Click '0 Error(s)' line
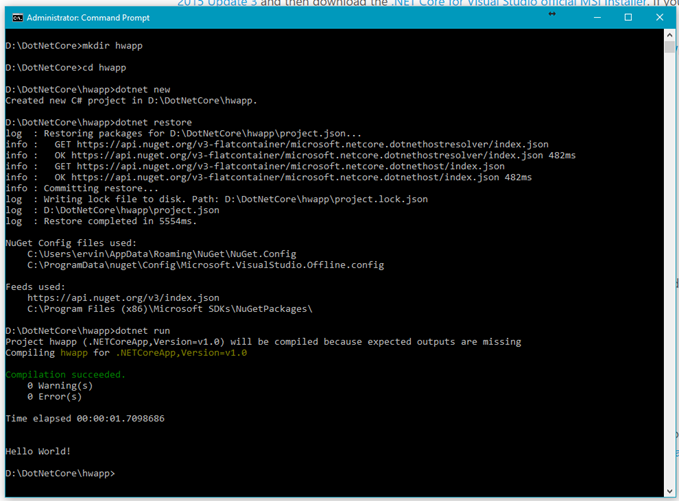This screenshot has height=501, width=679. click(55, 397)
